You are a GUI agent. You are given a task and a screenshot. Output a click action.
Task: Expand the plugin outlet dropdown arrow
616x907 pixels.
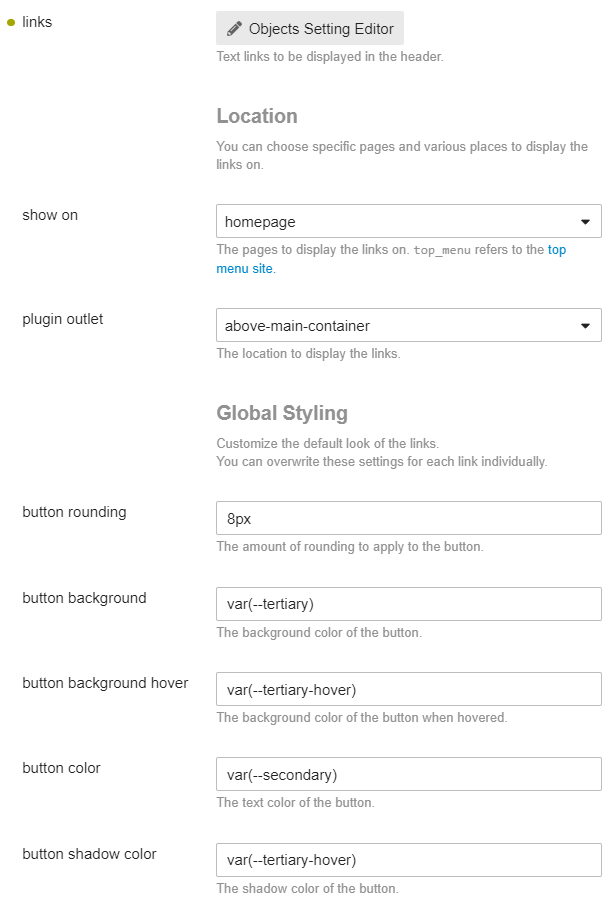(x=585, y=326)
